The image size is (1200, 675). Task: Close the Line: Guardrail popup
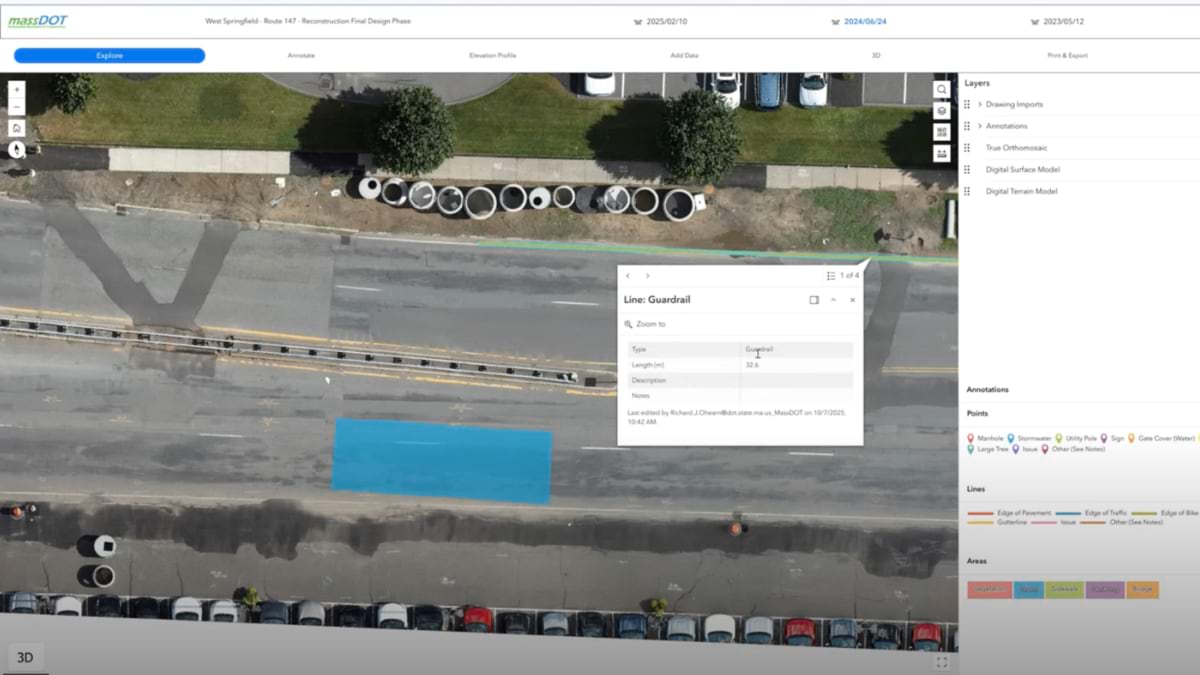853,300
